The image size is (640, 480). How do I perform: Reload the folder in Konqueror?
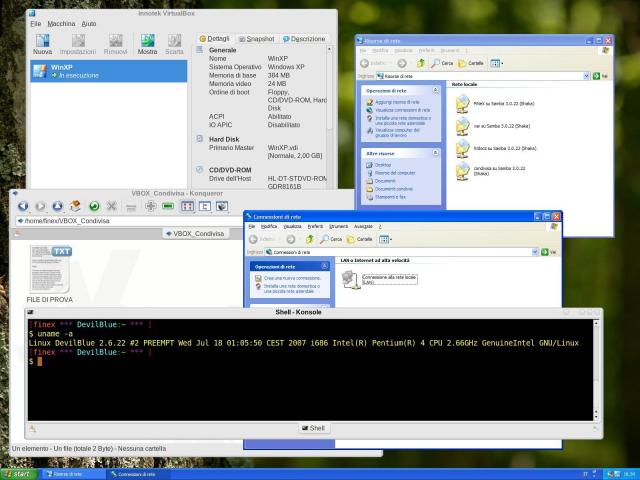point(94,206)
